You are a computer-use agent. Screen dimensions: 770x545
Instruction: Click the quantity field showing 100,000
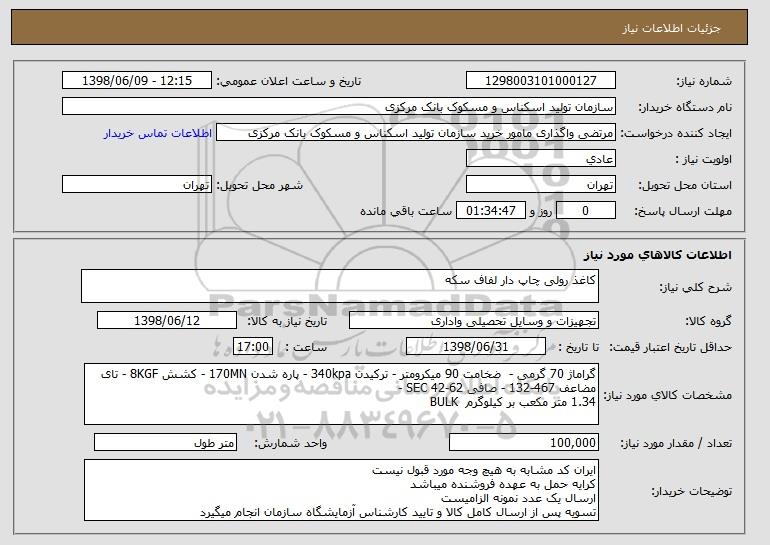point(524,442)
